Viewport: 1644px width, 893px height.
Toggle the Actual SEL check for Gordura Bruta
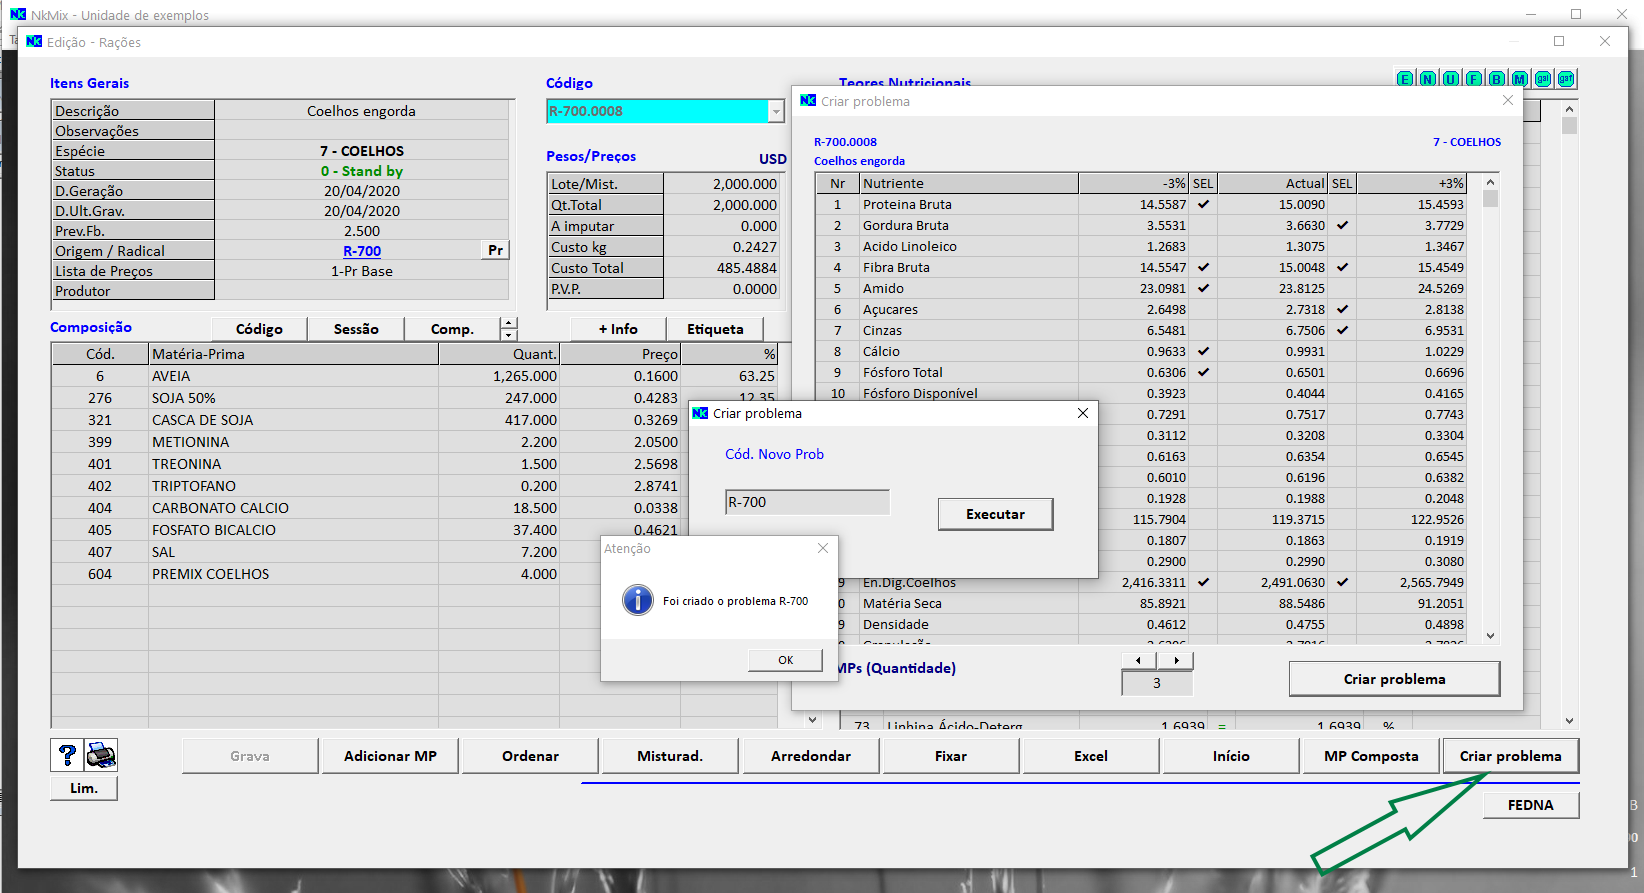pos(1342,225)
